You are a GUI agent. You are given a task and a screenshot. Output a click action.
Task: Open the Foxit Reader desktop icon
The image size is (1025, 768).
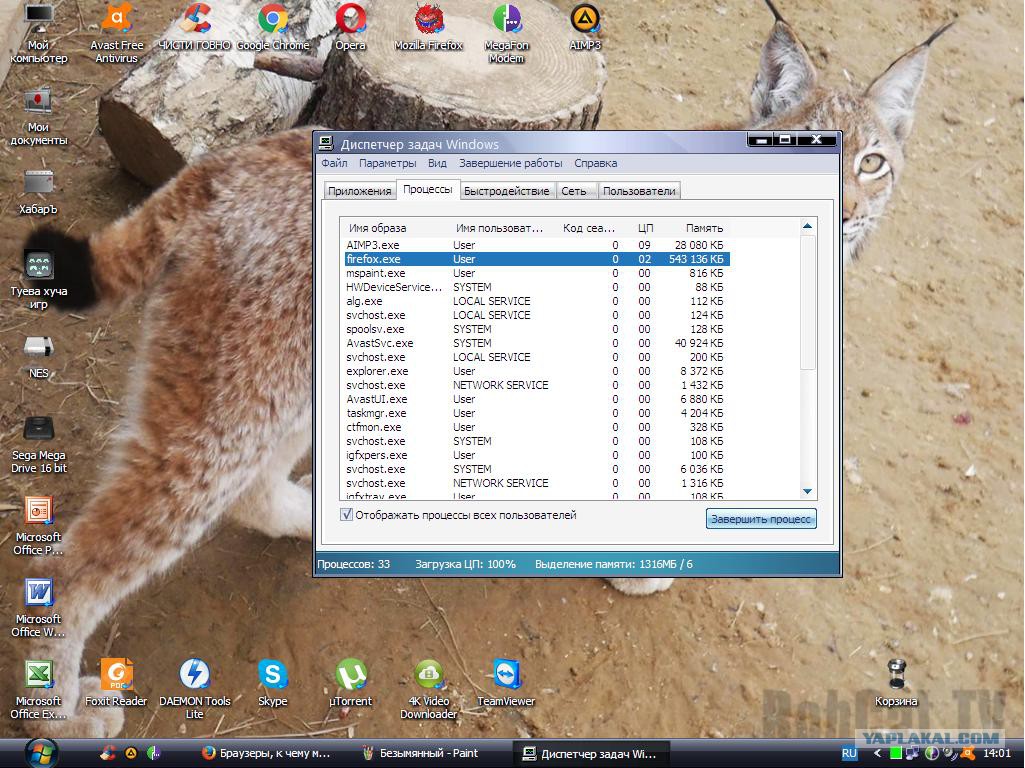(116, 683)
